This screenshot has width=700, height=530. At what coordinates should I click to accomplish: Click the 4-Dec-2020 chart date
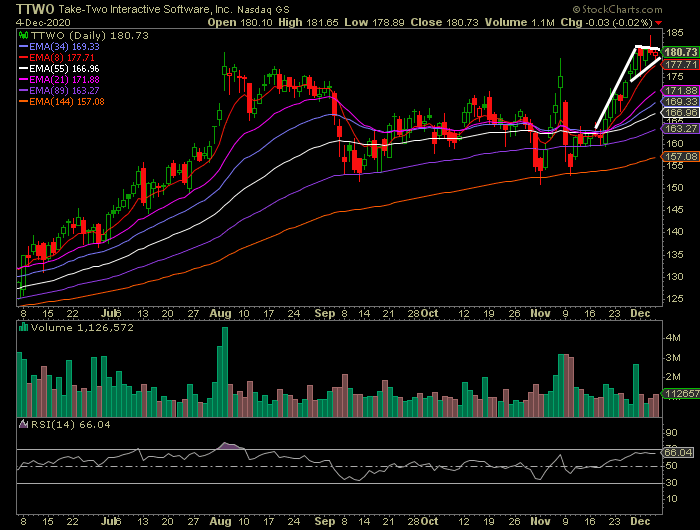(x=43, y=22)
